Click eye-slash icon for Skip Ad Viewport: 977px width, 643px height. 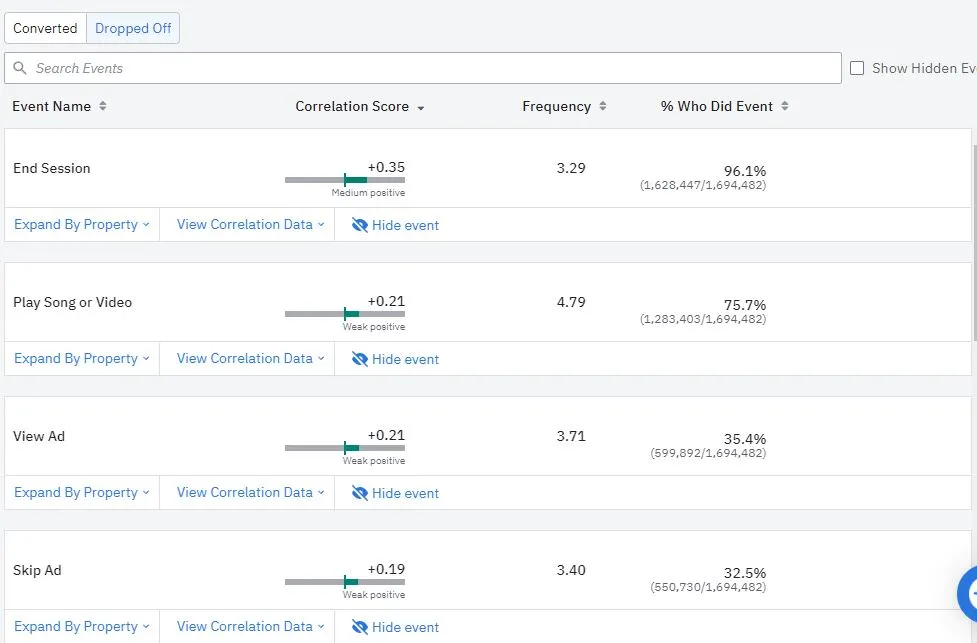pyautogui.click(x=360, y=627)
